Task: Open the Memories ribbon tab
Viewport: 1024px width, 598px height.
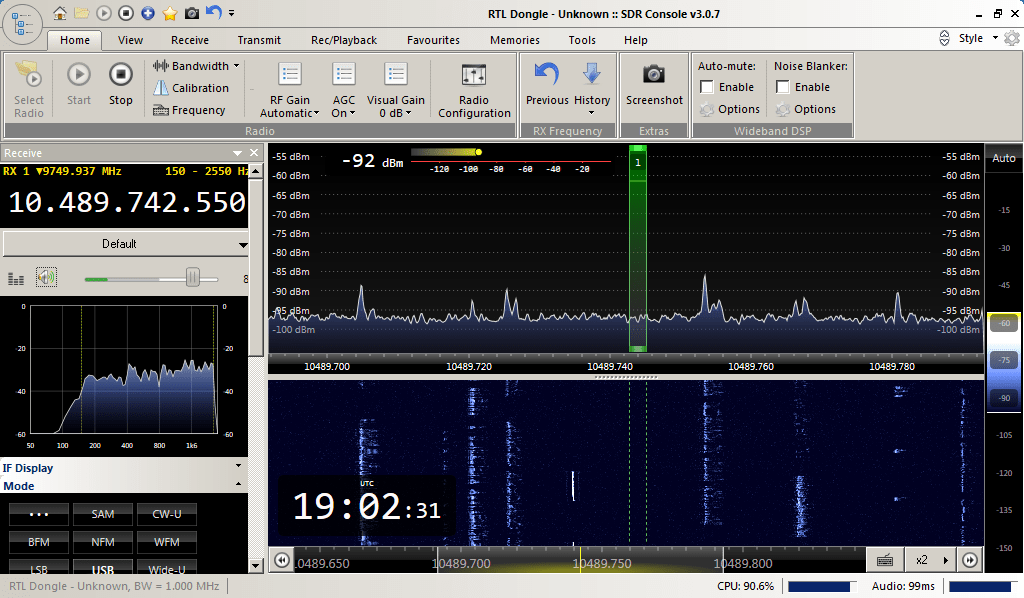Action: click(515, 40)
